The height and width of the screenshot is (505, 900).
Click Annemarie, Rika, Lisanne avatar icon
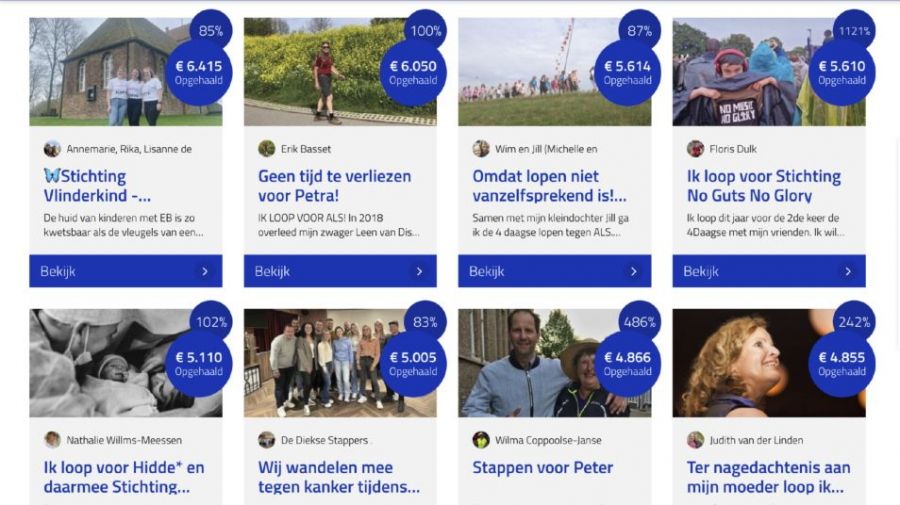coord(52,149)
